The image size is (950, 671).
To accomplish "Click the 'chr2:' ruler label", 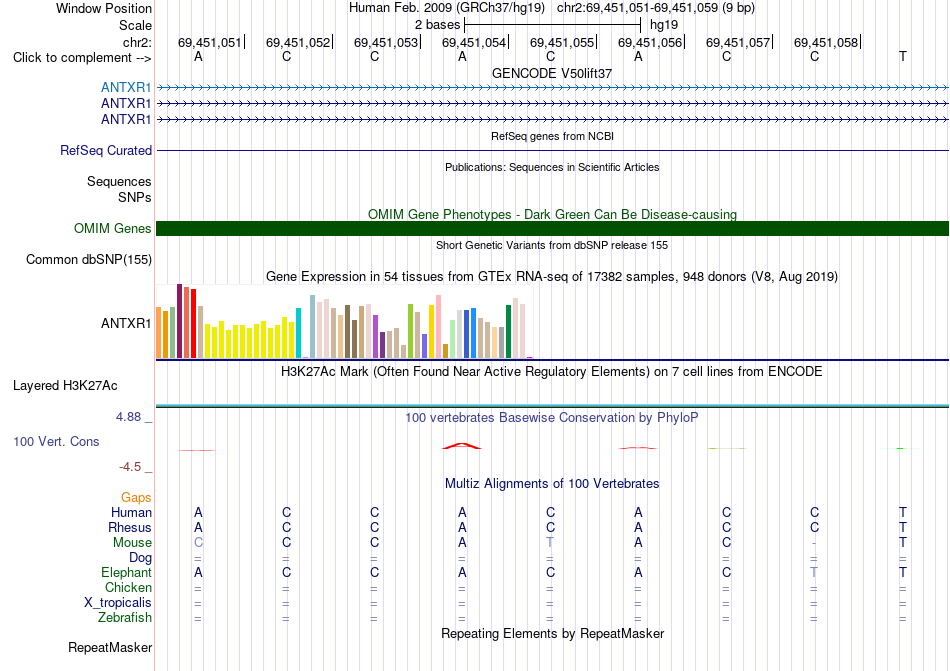I will point(137,42).
